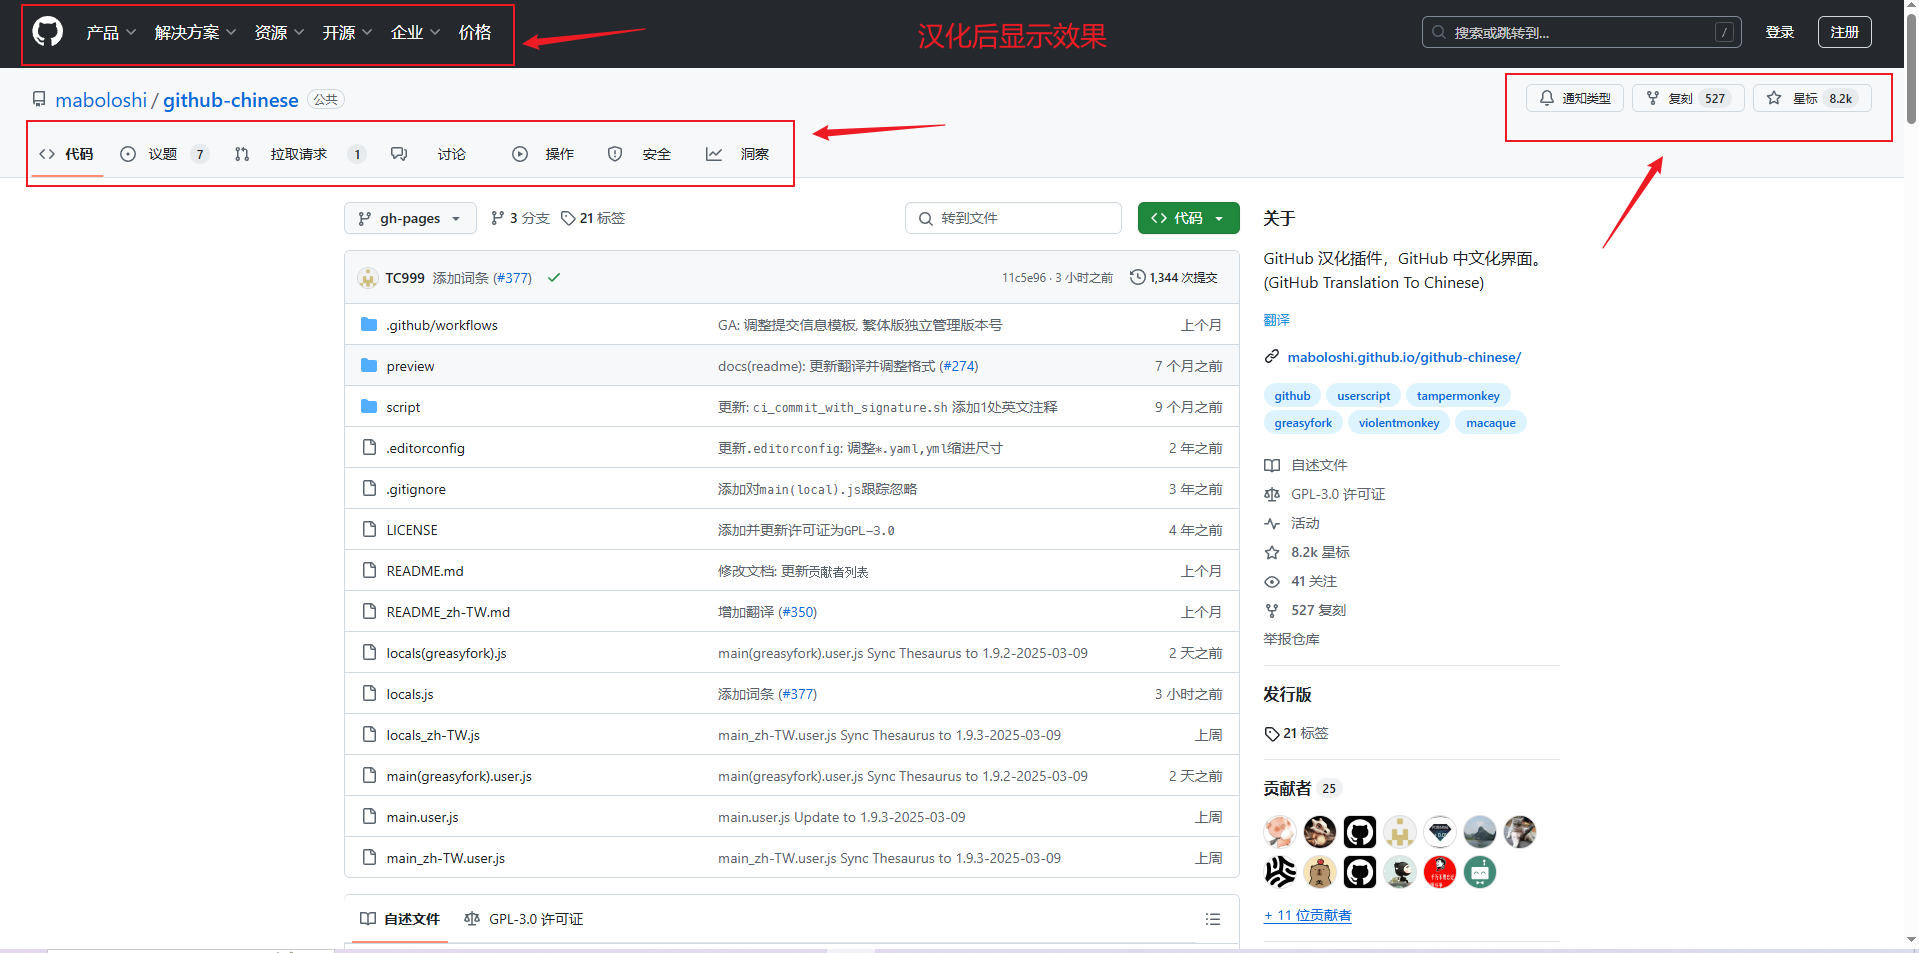Screen dimensions: 1919x953
Task: Click + 11 位贡献者 link
Action: coord(1308,915)
